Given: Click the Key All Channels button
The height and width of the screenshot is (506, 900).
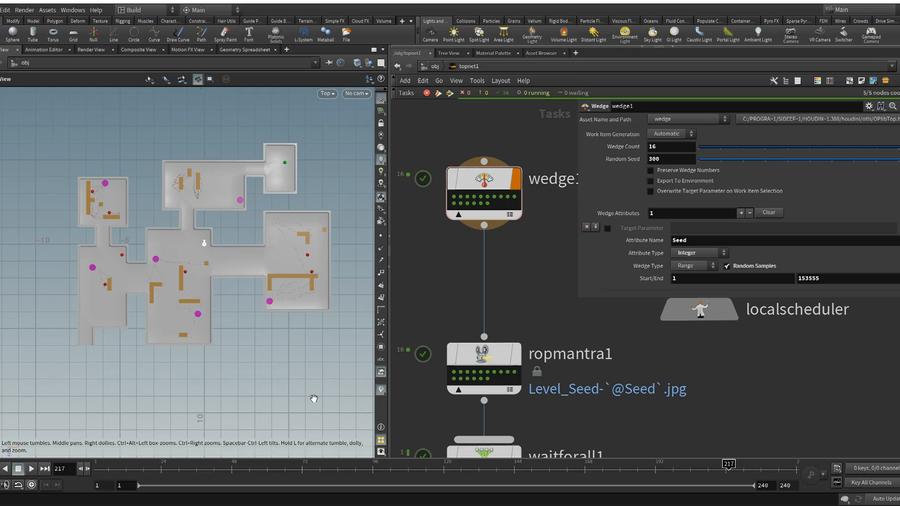Looking at the screenshot, I should click(x=871, y=483).
